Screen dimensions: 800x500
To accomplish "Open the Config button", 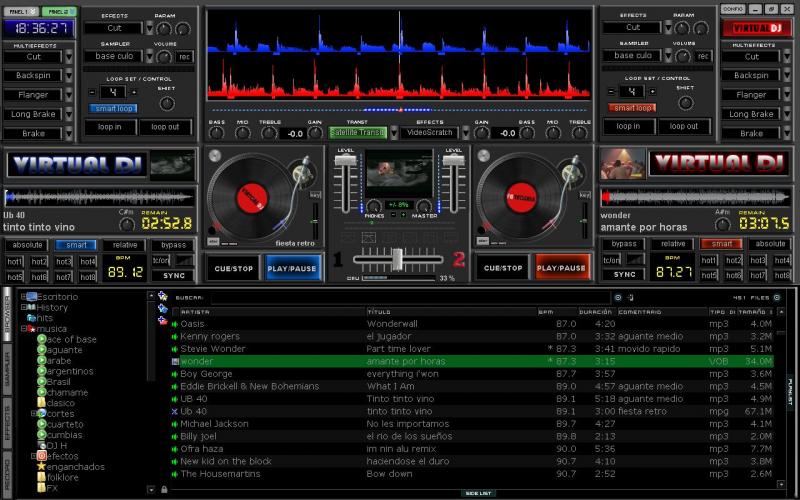I will click(733, 9).
